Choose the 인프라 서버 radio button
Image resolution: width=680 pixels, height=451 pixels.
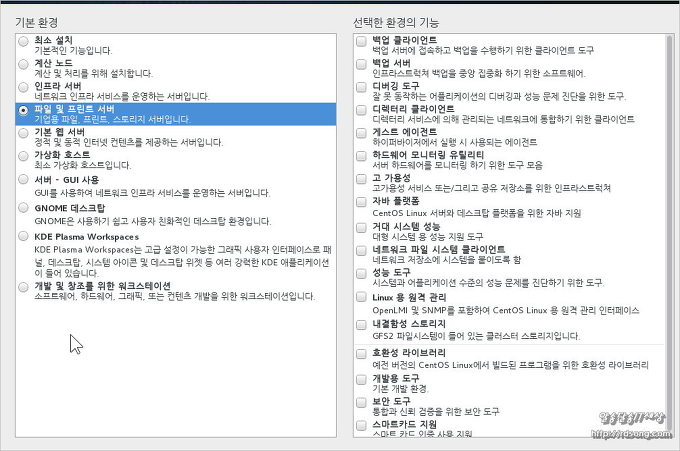[x=24, y=86]
